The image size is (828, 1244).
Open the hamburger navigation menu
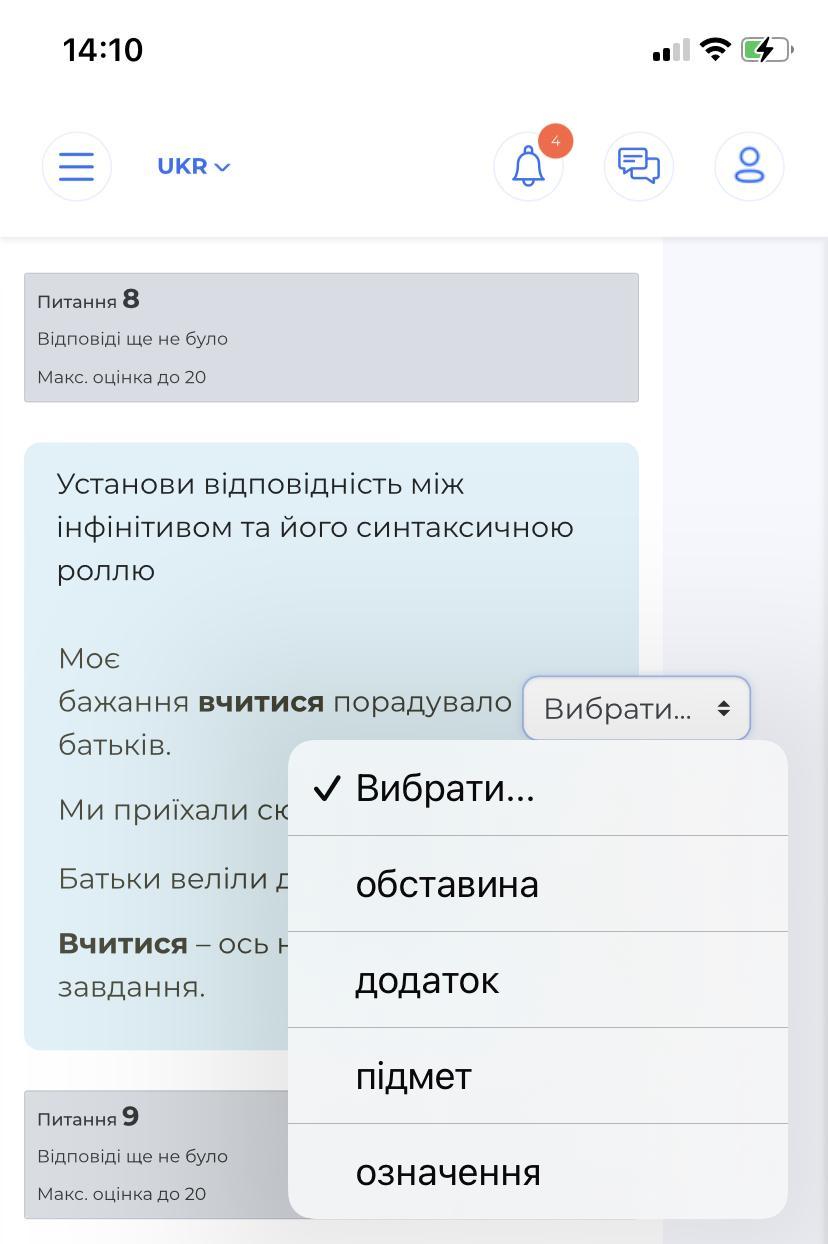tap(76, 166)
